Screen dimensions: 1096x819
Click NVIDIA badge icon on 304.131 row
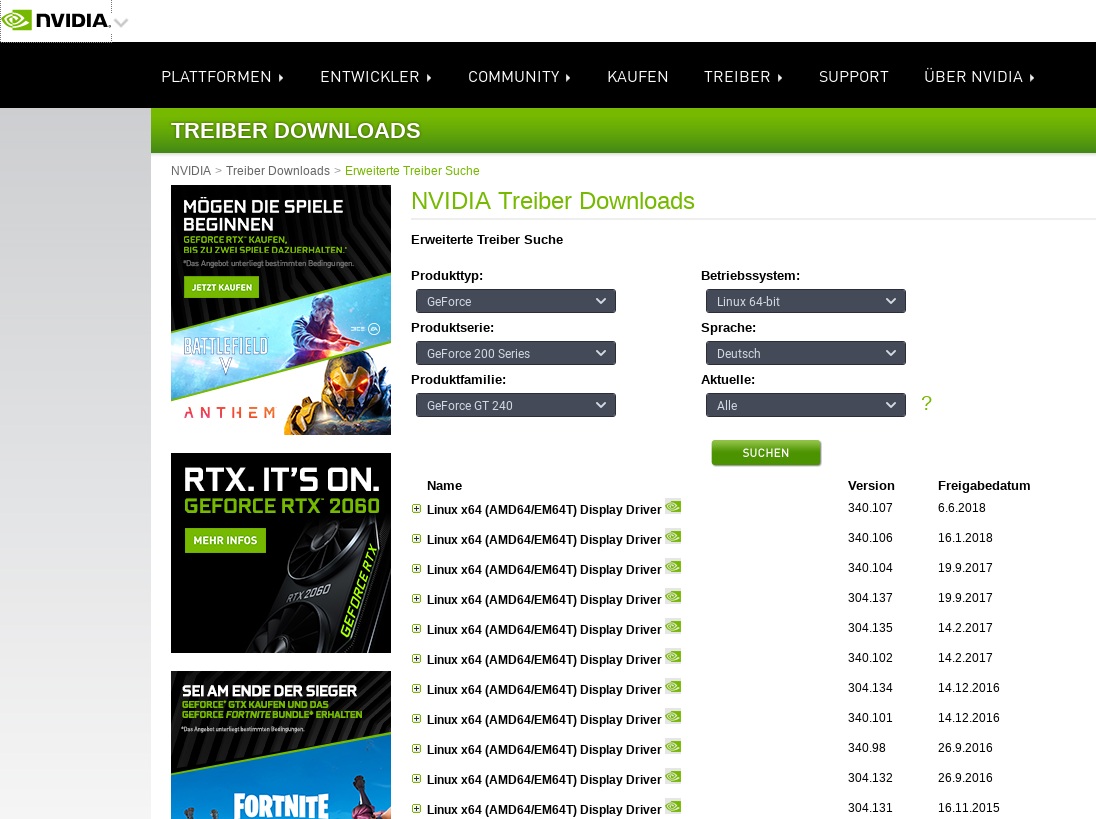coord(673,806)
